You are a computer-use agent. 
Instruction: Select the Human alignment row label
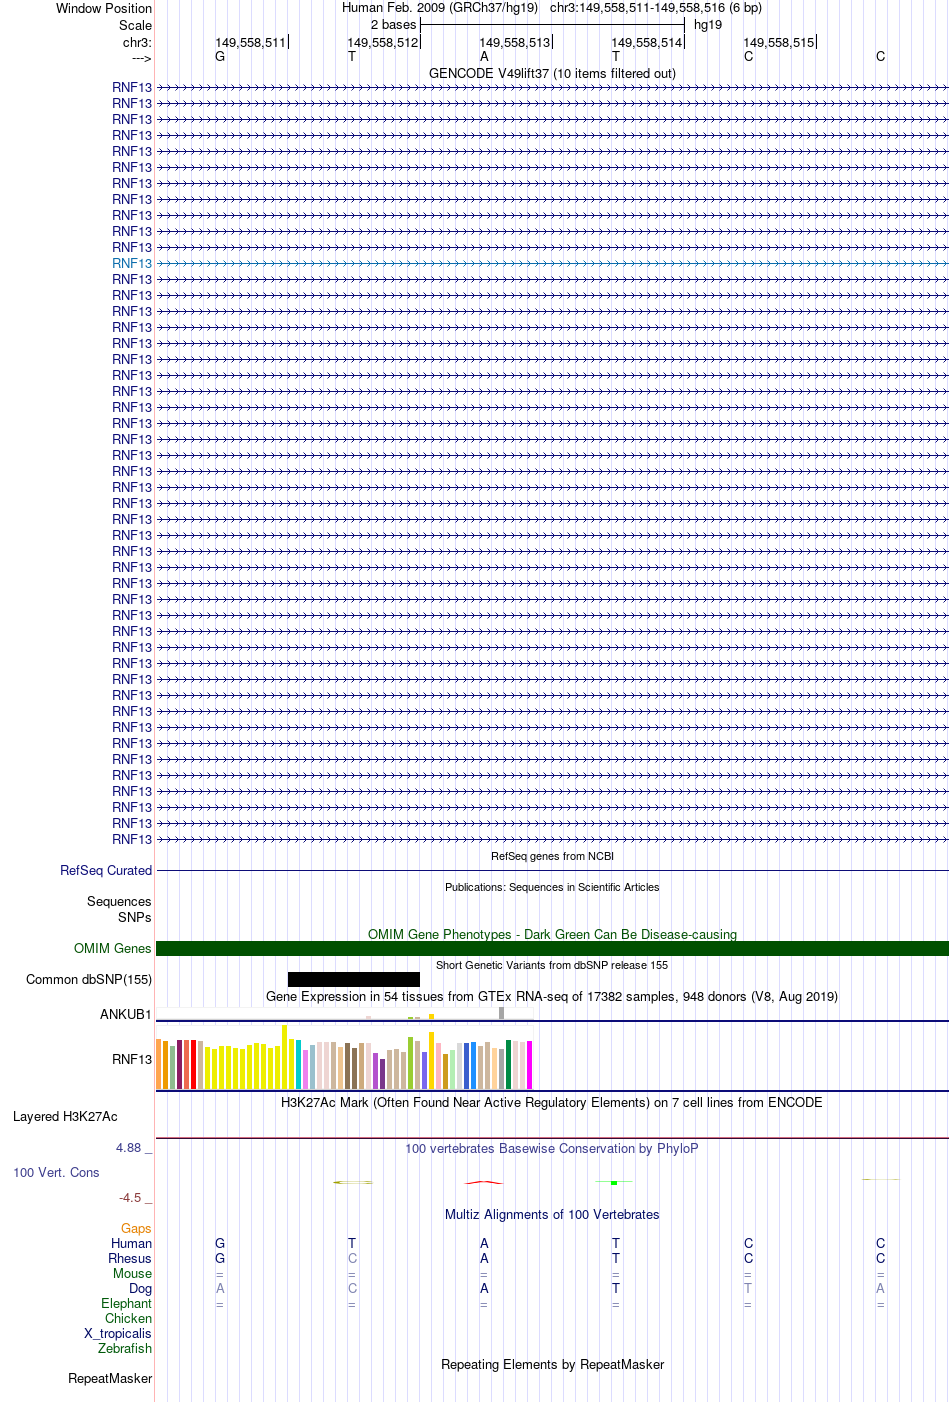point(132,1244)
